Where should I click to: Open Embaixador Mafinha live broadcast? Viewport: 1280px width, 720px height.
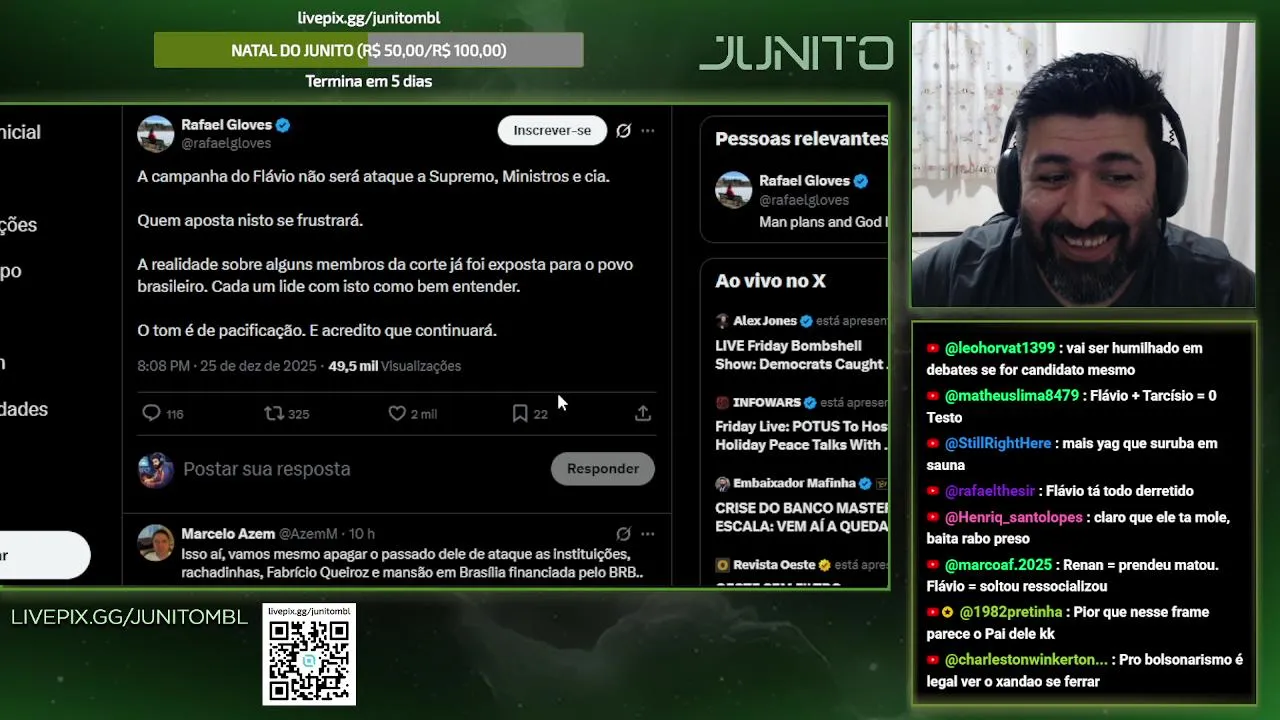pos(802,505)
